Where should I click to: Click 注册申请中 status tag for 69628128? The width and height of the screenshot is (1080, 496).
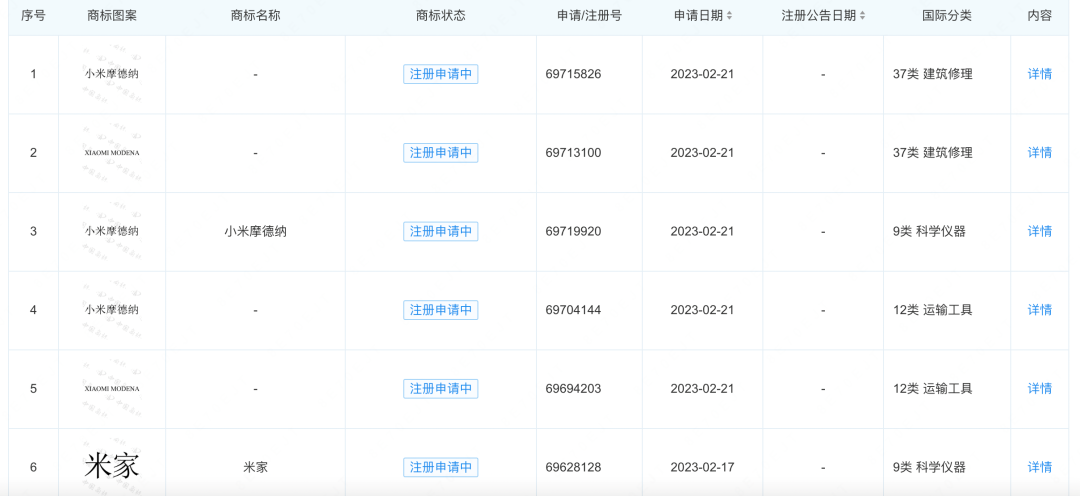(x=441, y=467)
